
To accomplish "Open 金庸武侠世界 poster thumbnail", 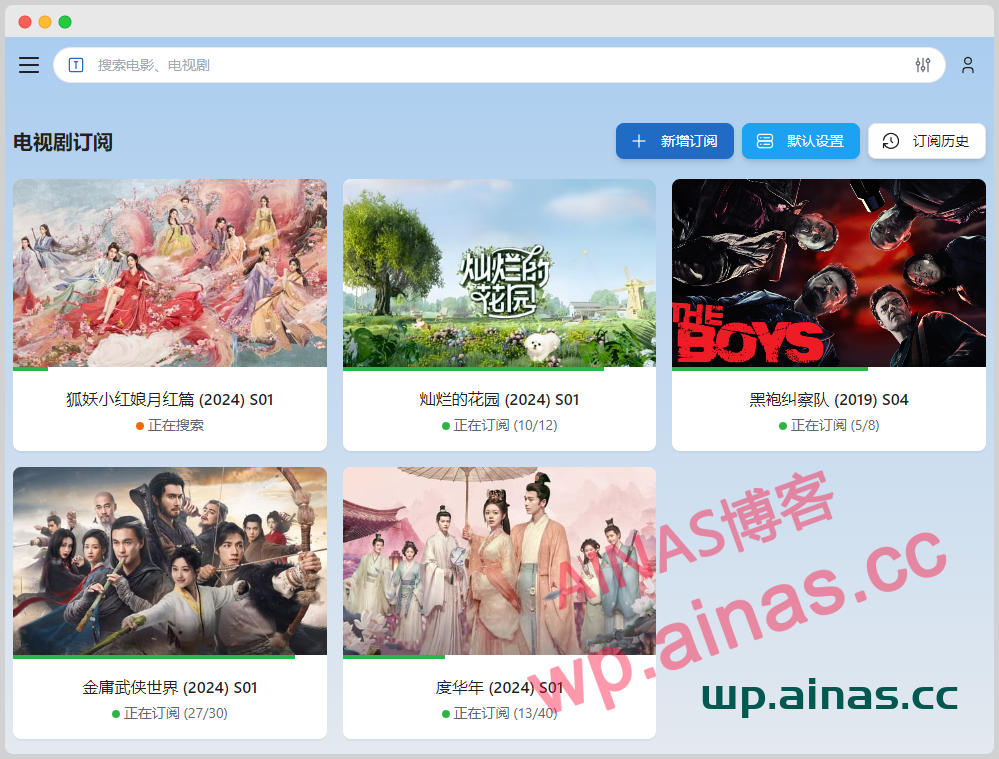I will click(x=170, y=561).
